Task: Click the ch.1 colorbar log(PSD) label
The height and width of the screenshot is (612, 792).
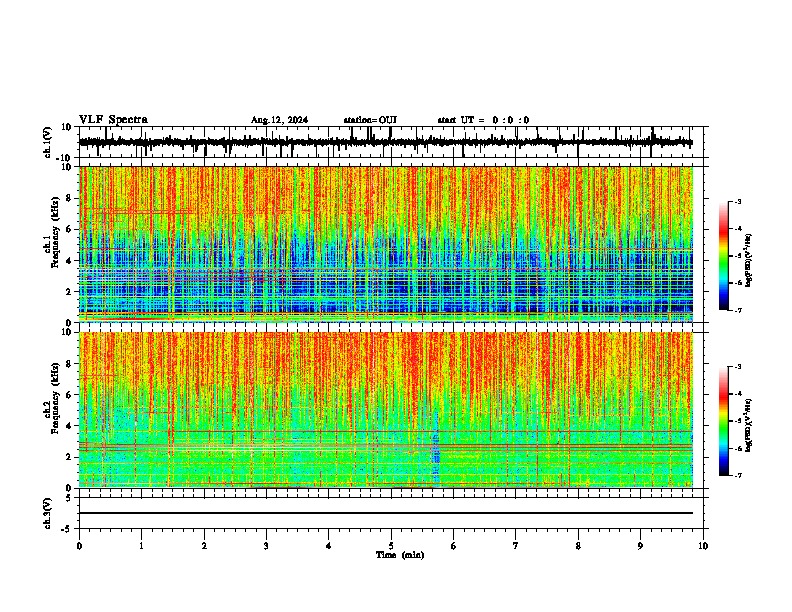Action: click(749, 261)
